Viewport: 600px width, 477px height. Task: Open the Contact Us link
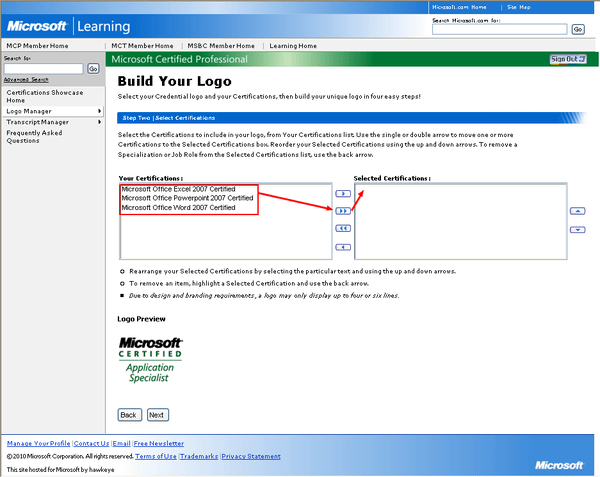click(91, 444)
